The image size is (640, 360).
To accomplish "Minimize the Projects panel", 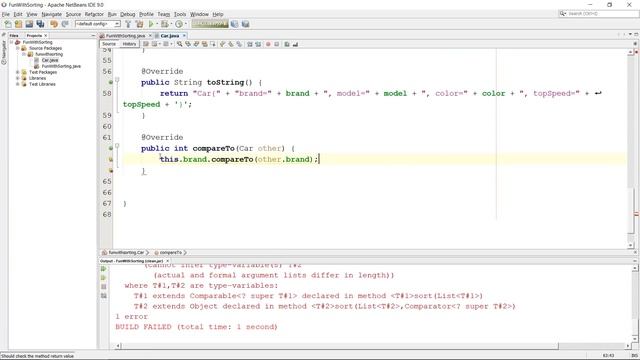I will 93,36.
